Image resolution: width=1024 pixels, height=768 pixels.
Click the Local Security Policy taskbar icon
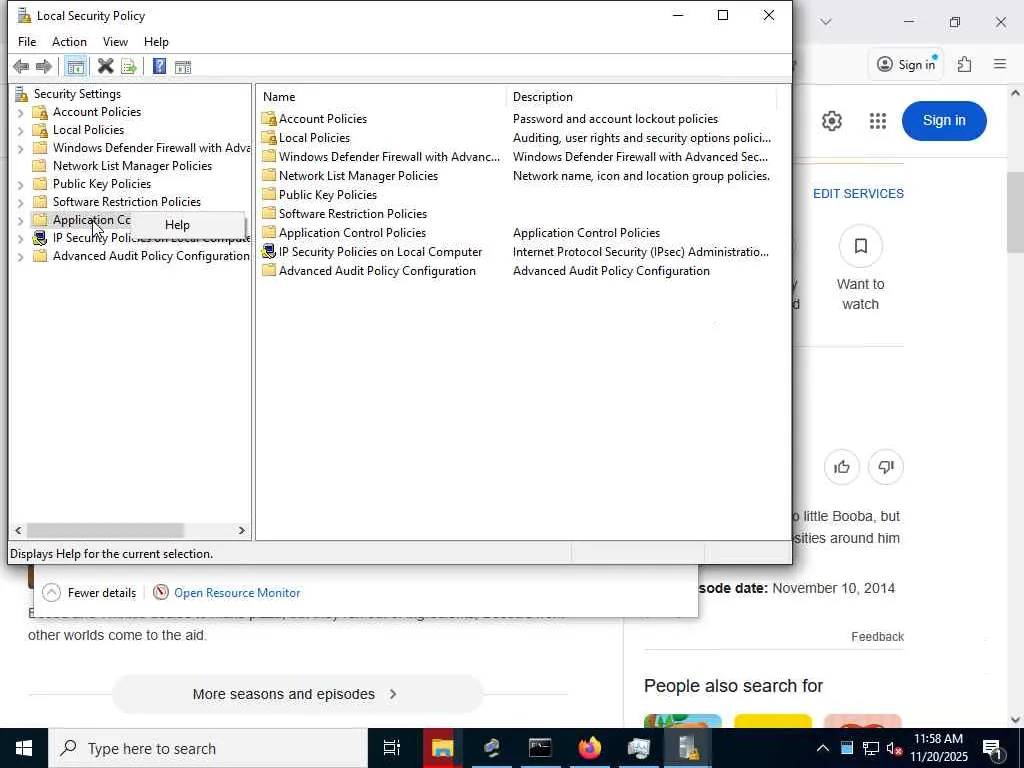tap(688, 748)
